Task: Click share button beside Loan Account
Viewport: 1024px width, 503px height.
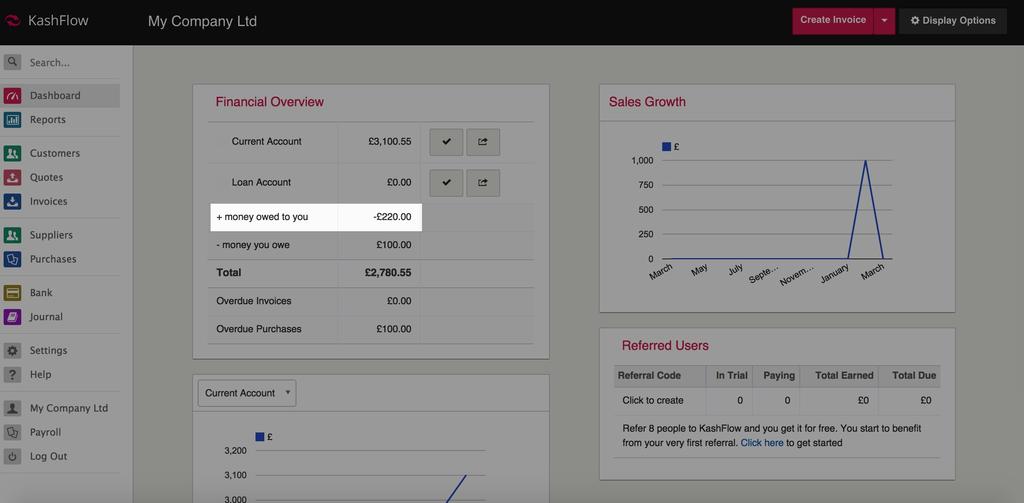Action: click(483, 183)
